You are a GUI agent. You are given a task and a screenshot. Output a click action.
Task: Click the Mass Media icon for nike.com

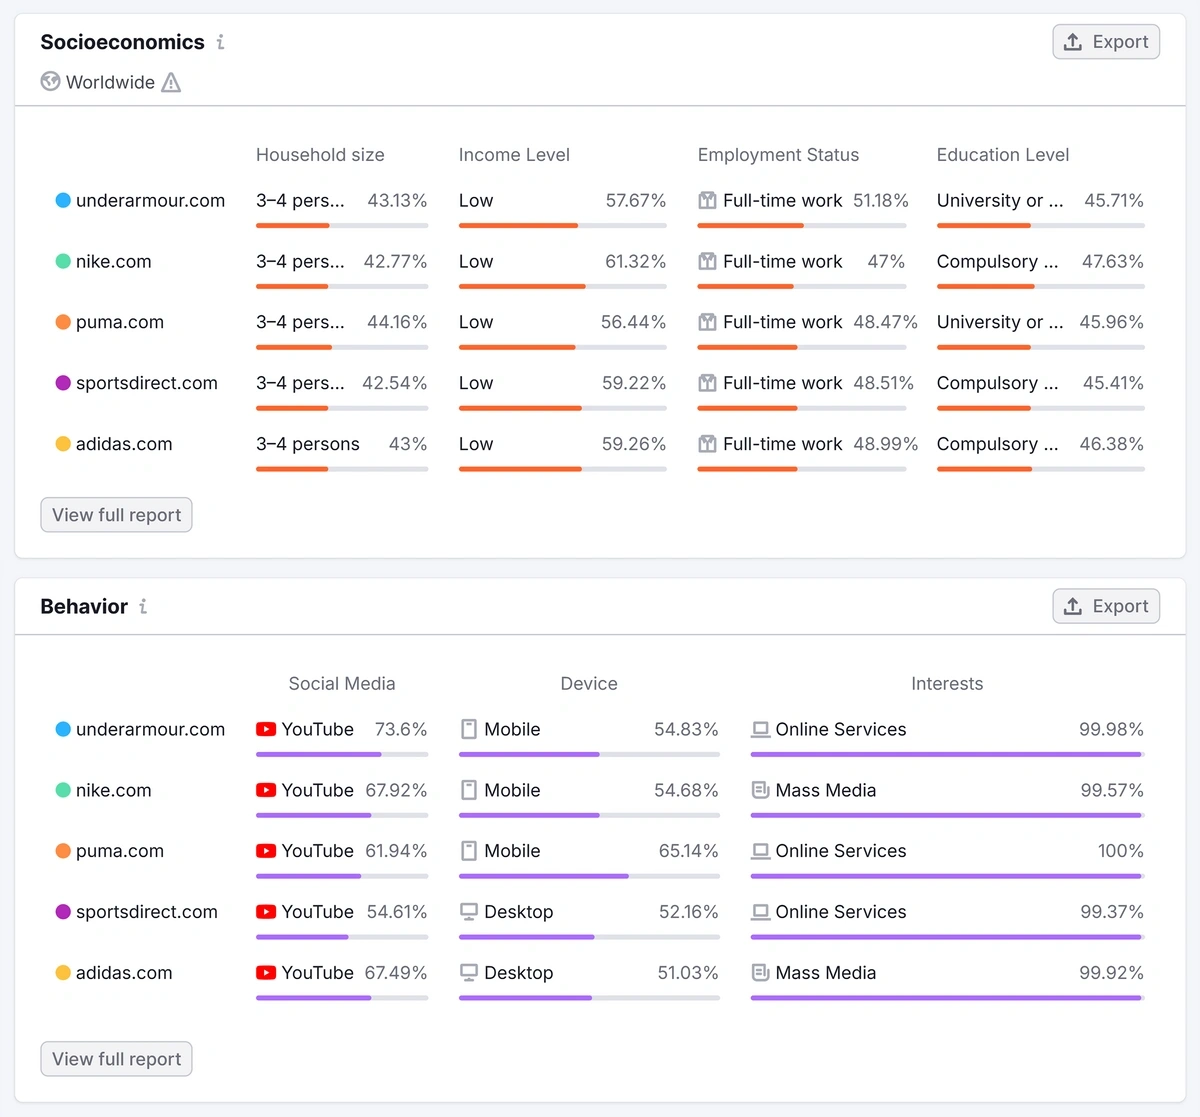760,790
